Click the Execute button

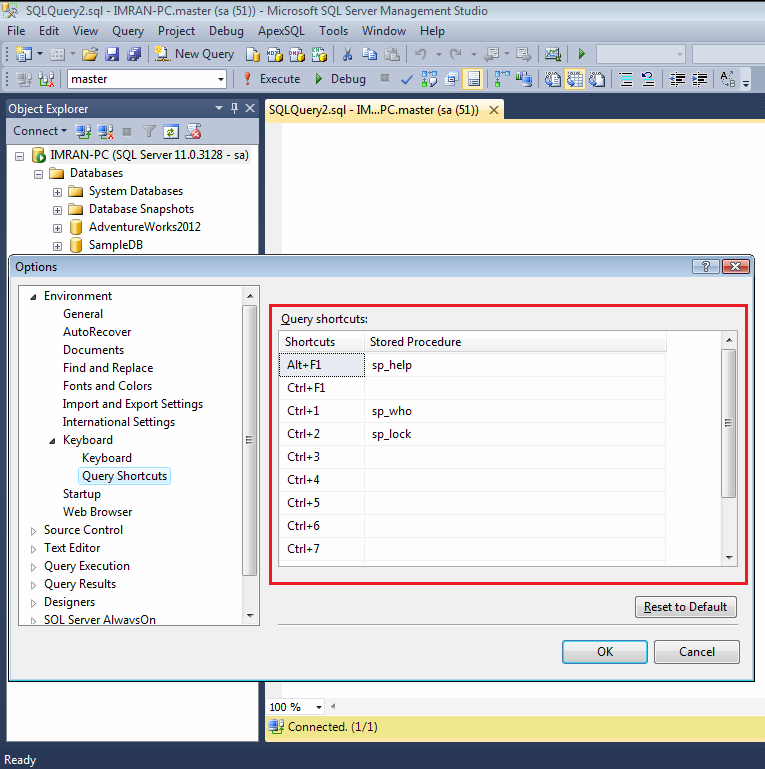(272, 79)
